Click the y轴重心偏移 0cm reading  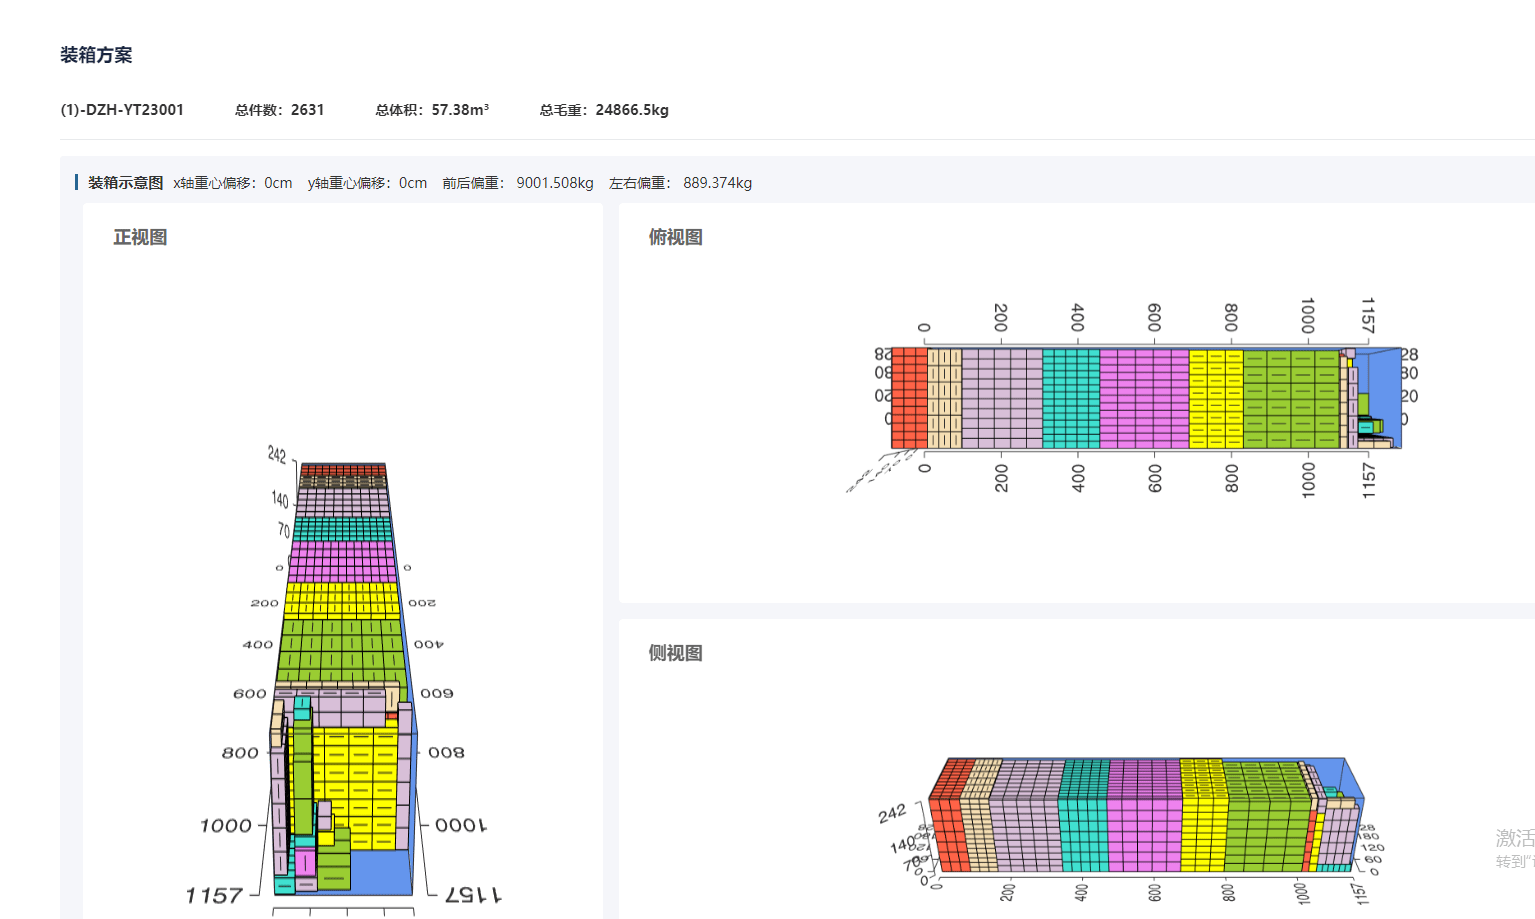(x=367, y=183)
